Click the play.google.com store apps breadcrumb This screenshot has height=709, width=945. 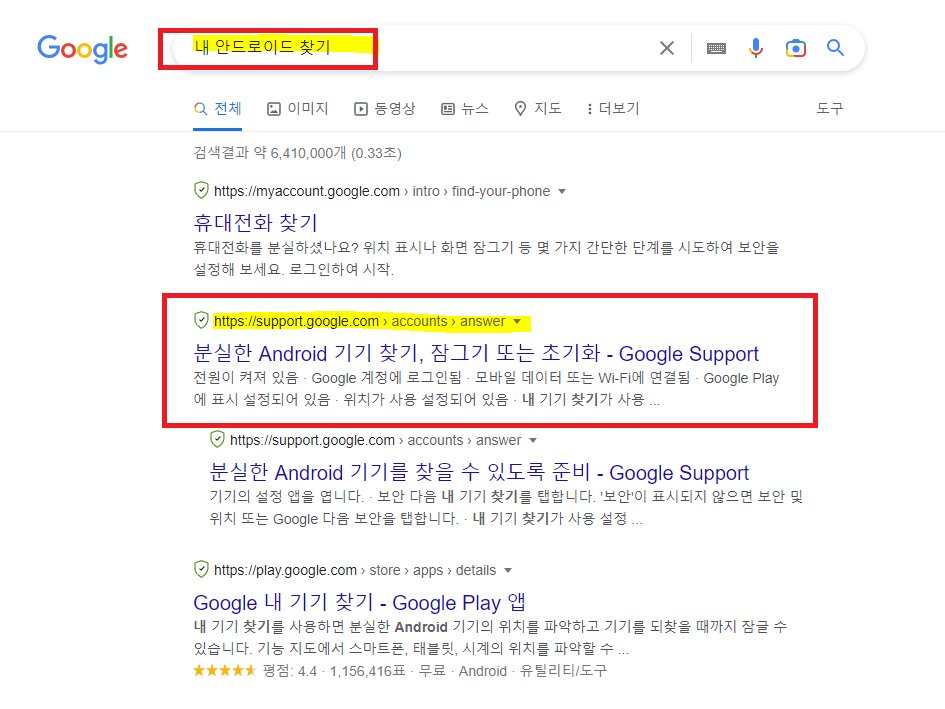pos(355,570)
